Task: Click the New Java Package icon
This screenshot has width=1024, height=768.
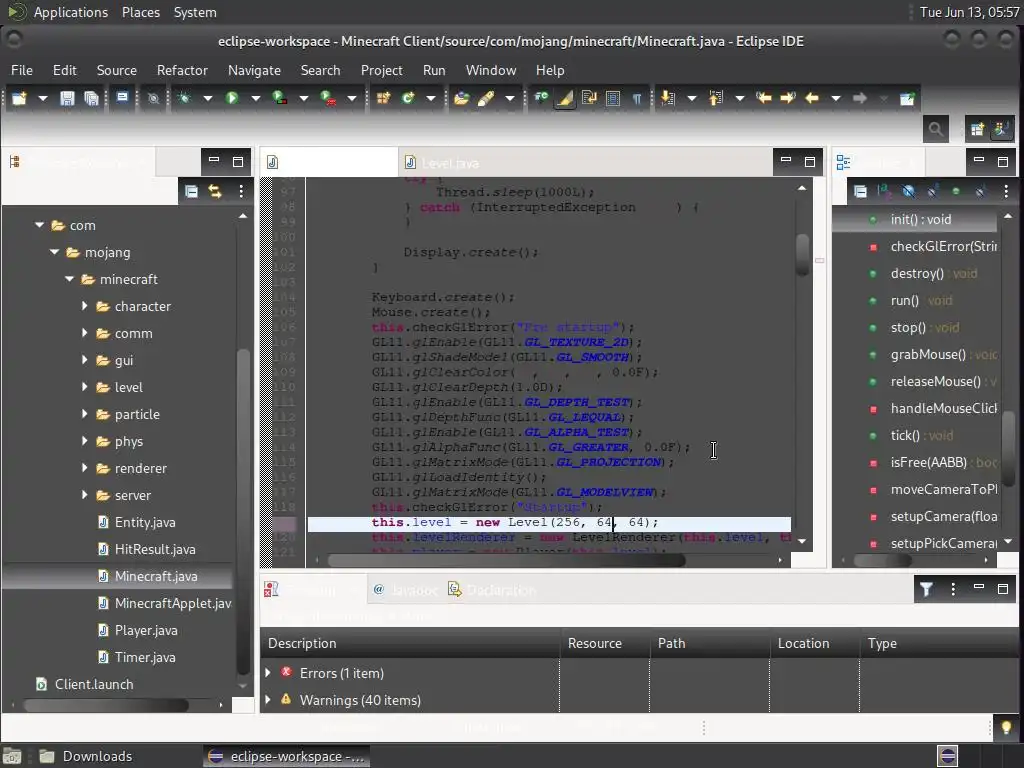Action: pyautogui.click(x=383, y=98)
